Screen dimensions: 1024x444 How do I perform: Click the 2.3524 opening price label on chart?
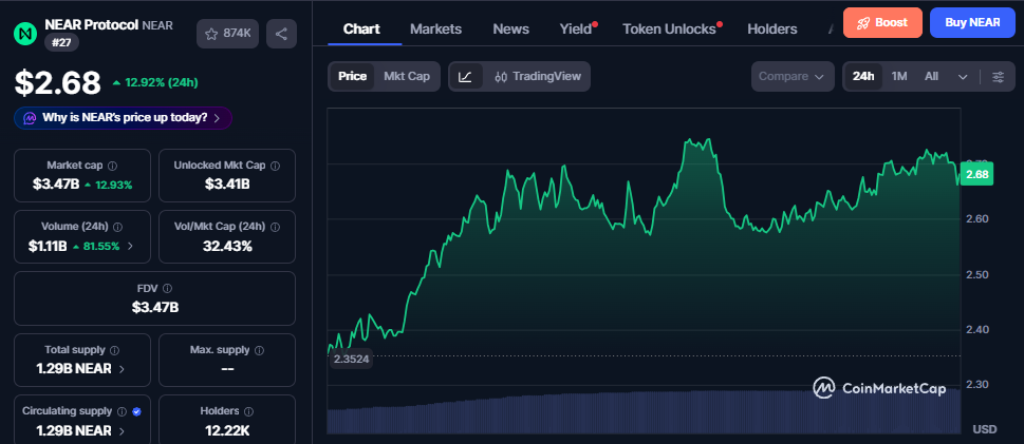click(x=351, y=358)
